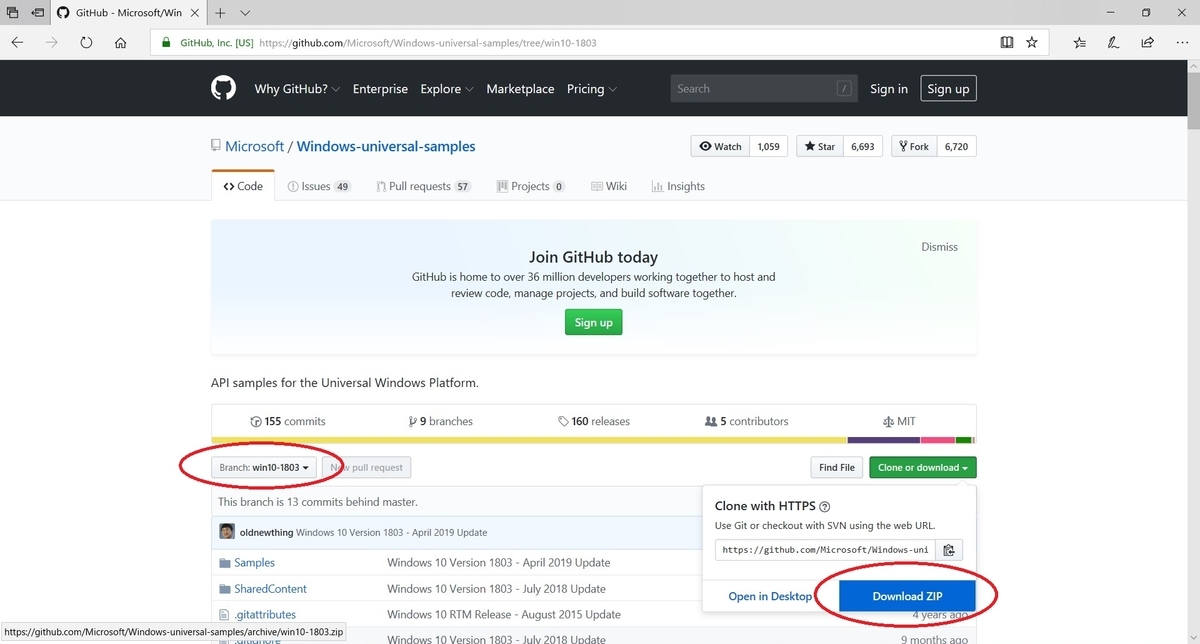Click the tabs you've set aside icon
Viewport: 1200px width, 644px height.
tap(13, 13)
